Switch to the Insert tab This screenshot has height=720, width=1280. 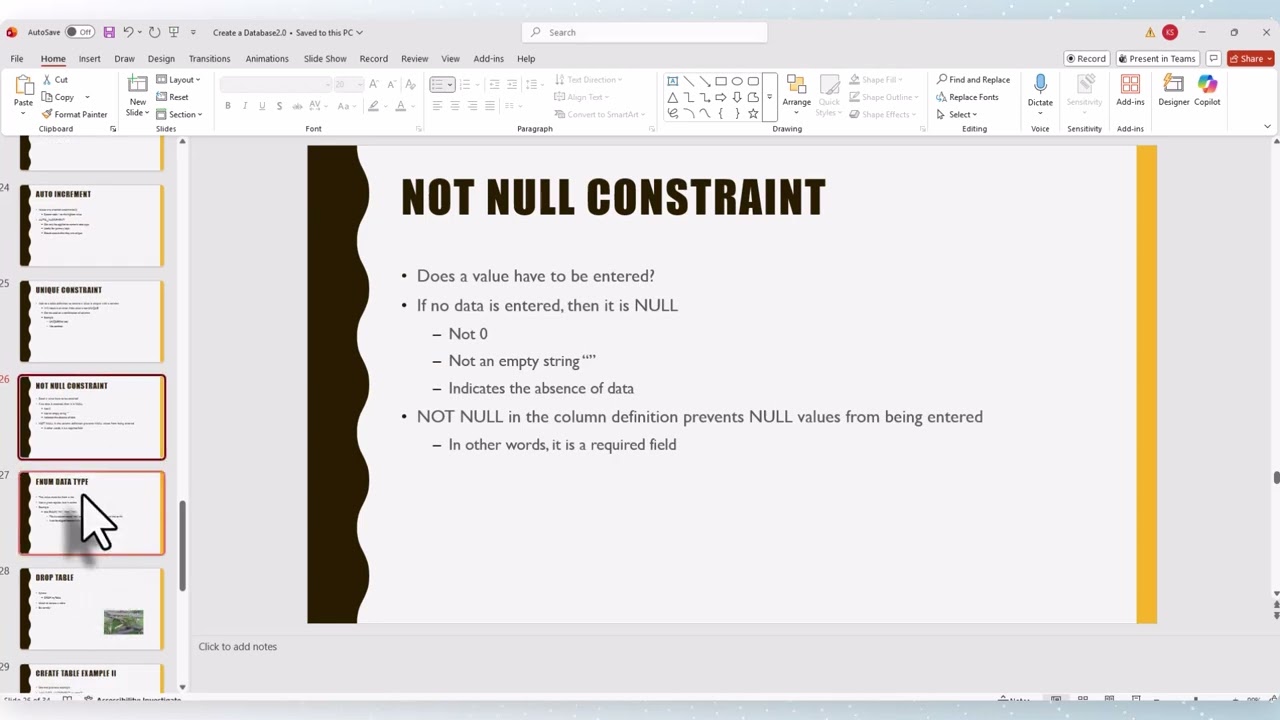[89, 59]
